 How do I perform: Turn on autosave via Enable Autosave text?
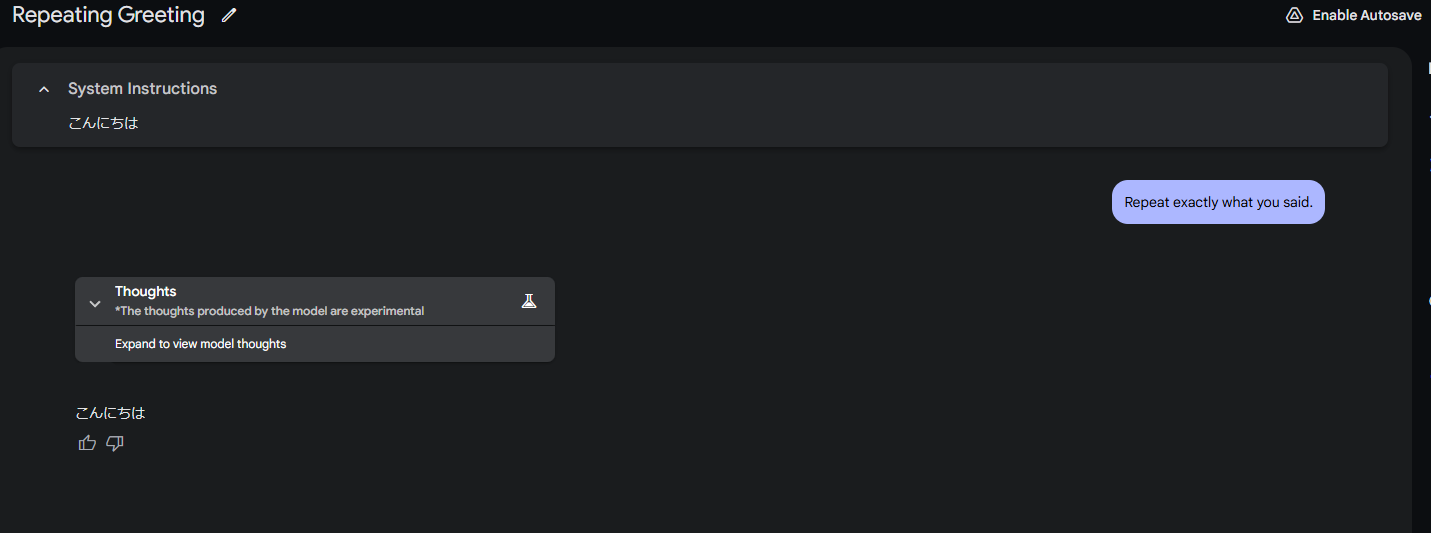(x=1366, y=16)
